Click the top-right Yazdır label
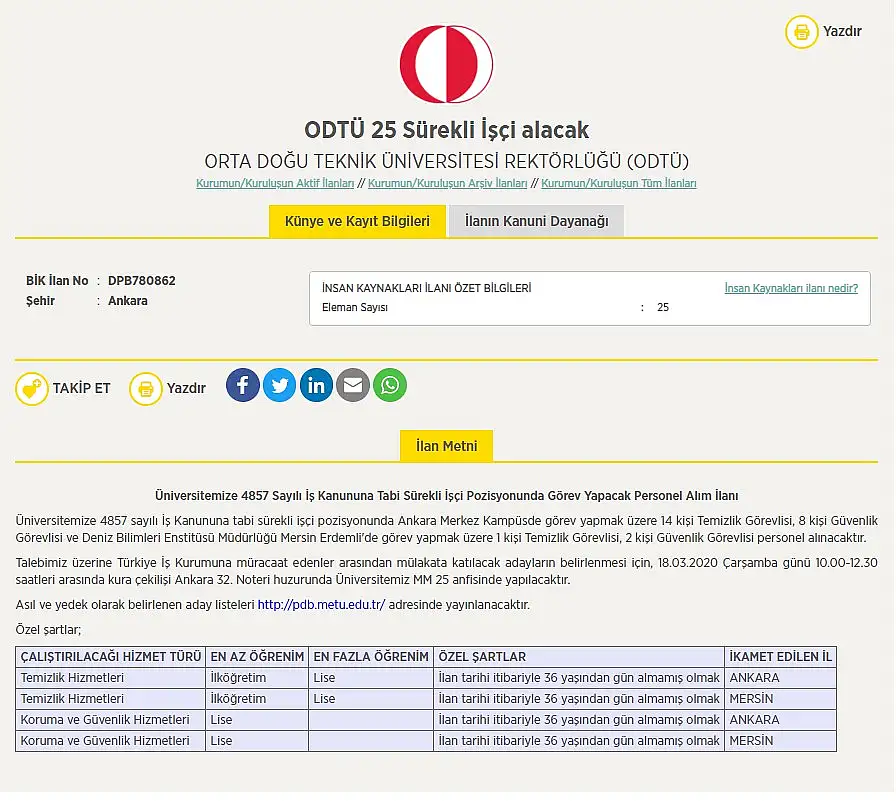The image size is (896, 801). [842, 31]
